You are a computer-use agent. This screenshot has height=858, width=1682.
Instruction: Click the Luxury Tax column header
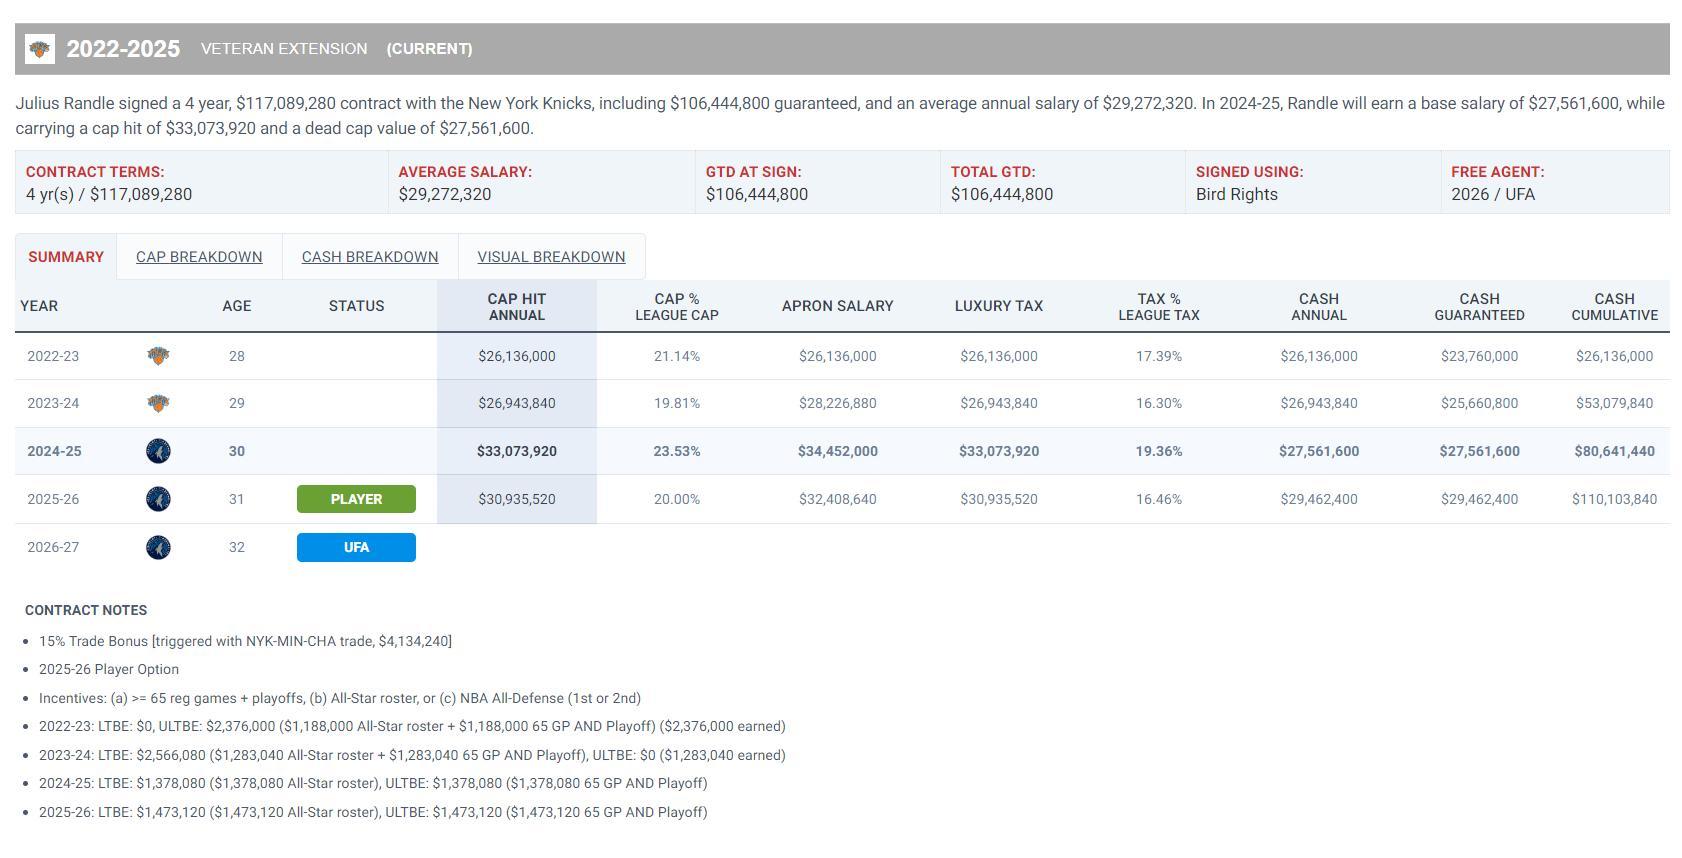[998, 306]
